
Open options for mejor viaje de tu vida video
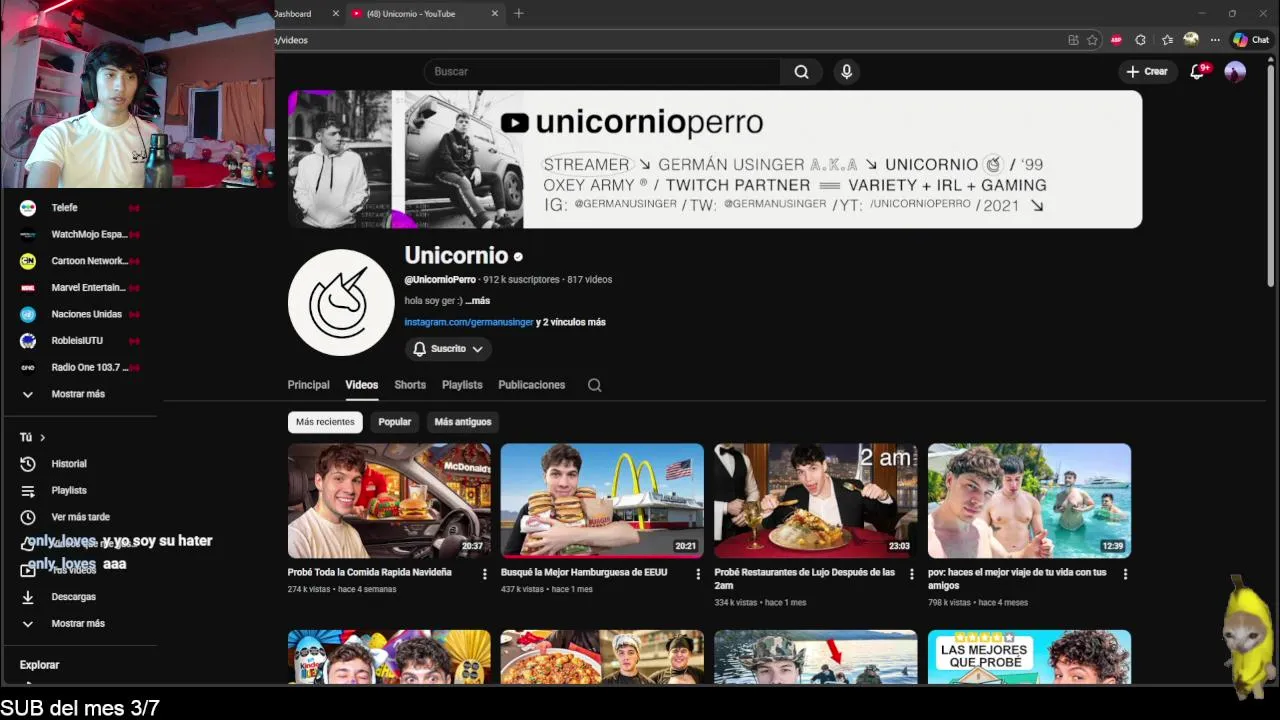click(1125, 574)
